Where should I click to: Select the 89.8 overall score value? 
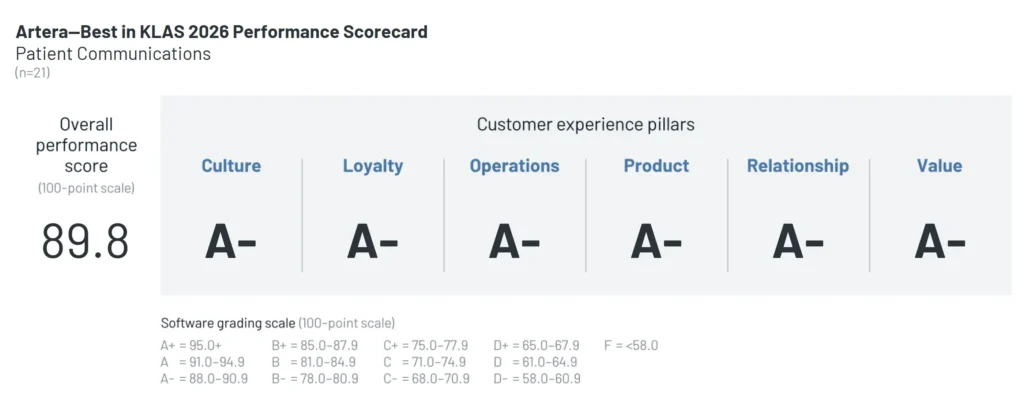85,241
